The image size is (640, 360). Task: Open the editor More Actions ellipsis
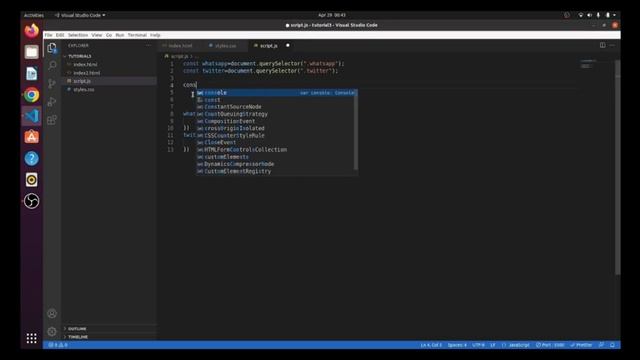click(612, 45)
